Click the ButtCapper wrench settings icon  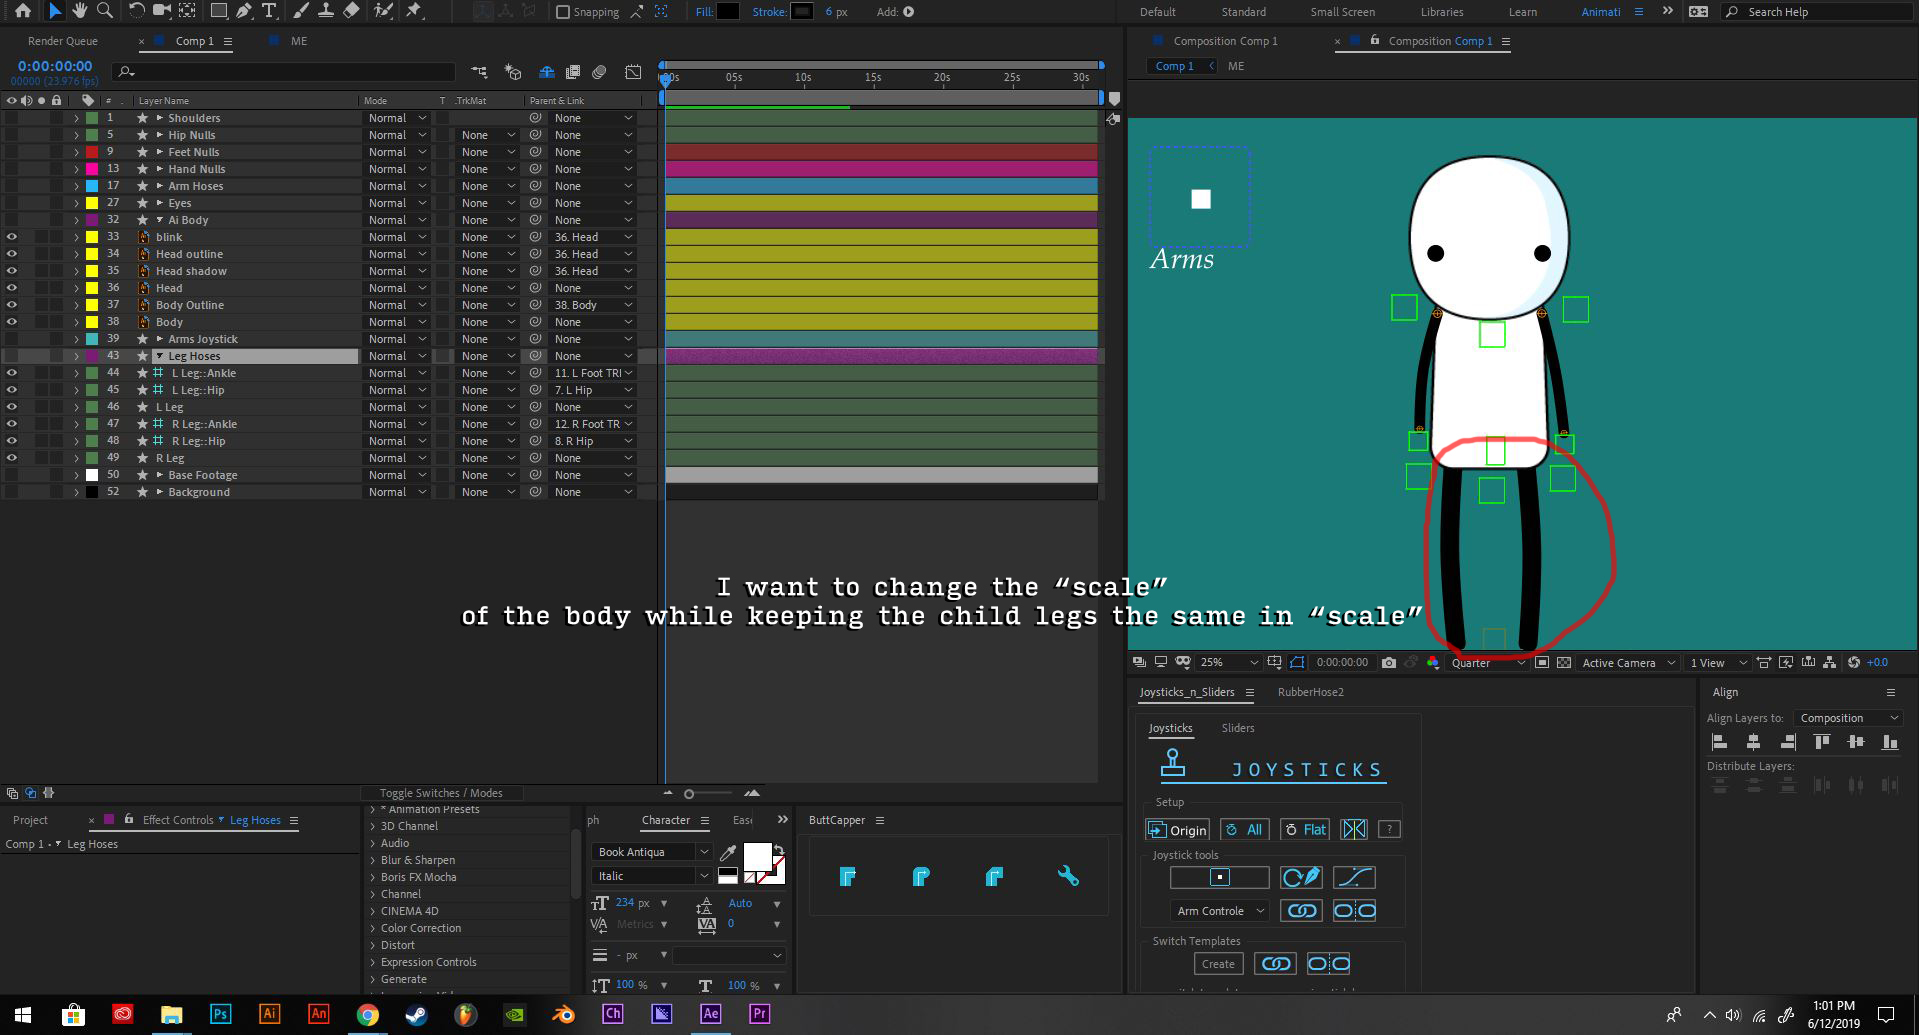(x=1067, y=877)
